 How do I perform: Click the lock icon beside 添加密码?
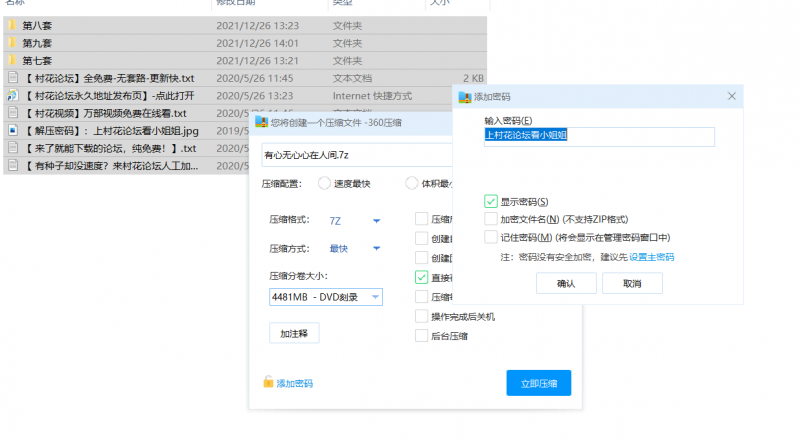(268, 383)
